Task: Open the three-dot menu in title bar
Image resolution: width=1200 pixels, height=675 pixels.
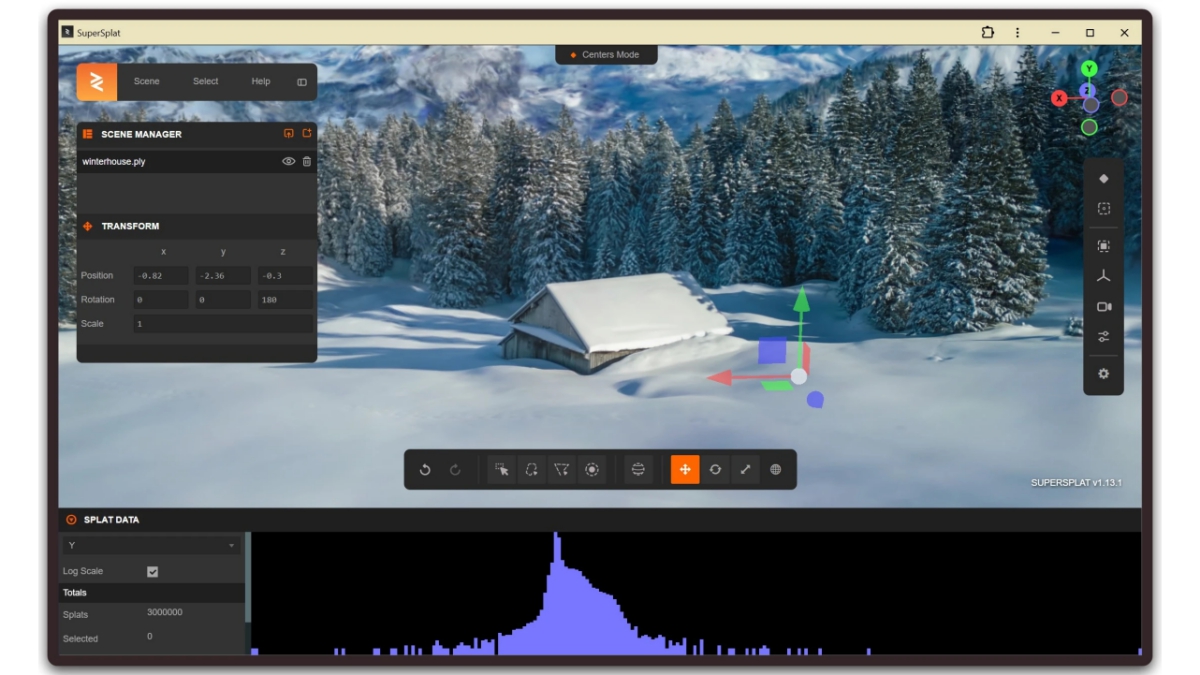Action: [1018, 33]
